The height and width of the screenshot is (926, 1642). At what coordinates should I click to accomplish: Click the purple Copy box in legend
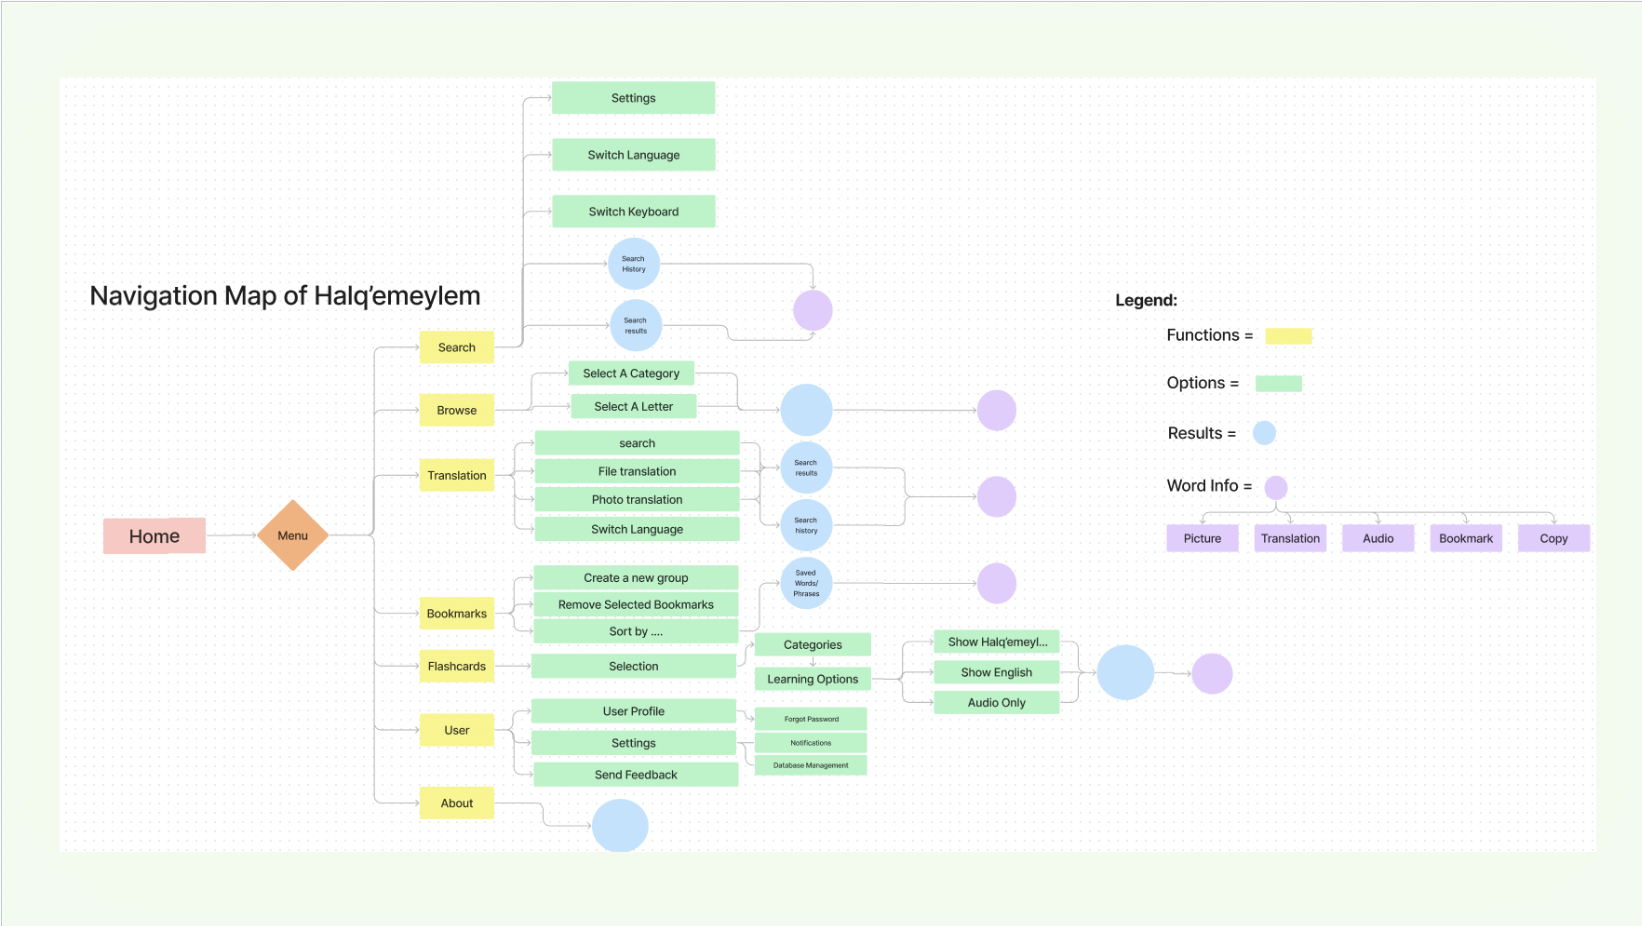(x=1554, y=538)
